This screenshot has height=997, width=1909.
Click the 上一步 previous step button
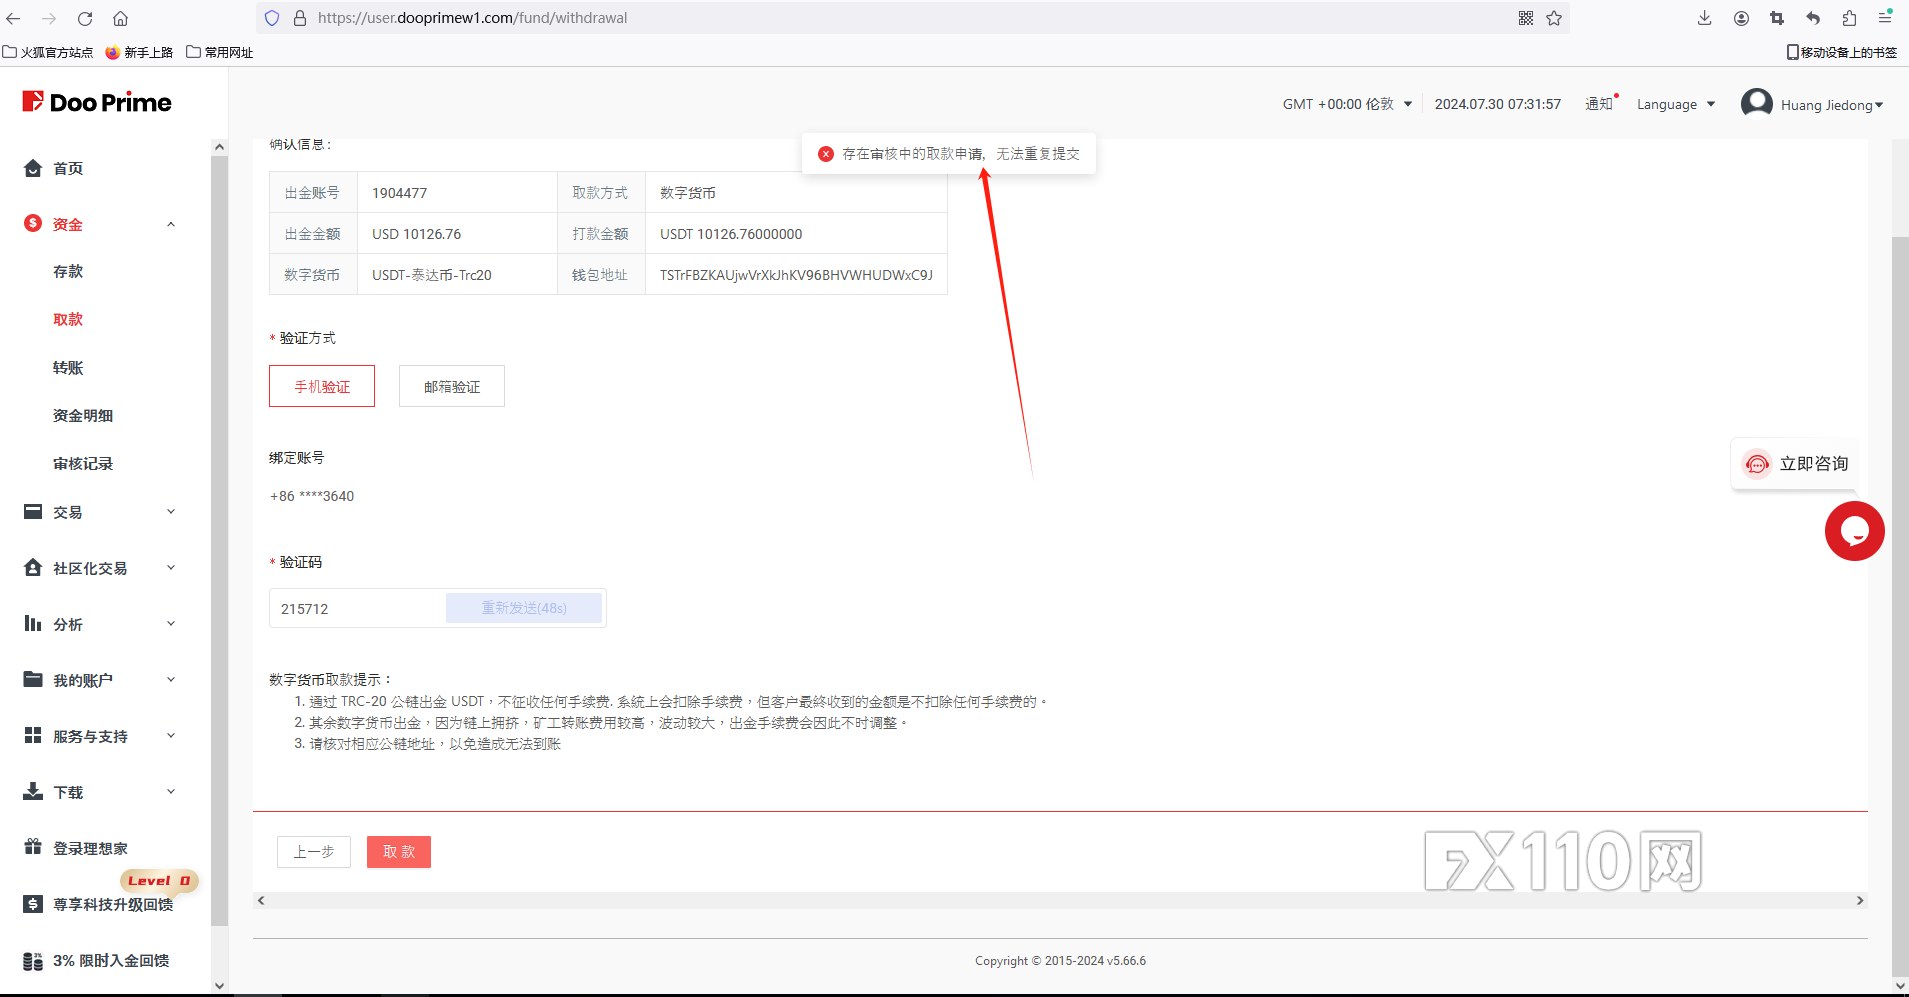point(314,852)
